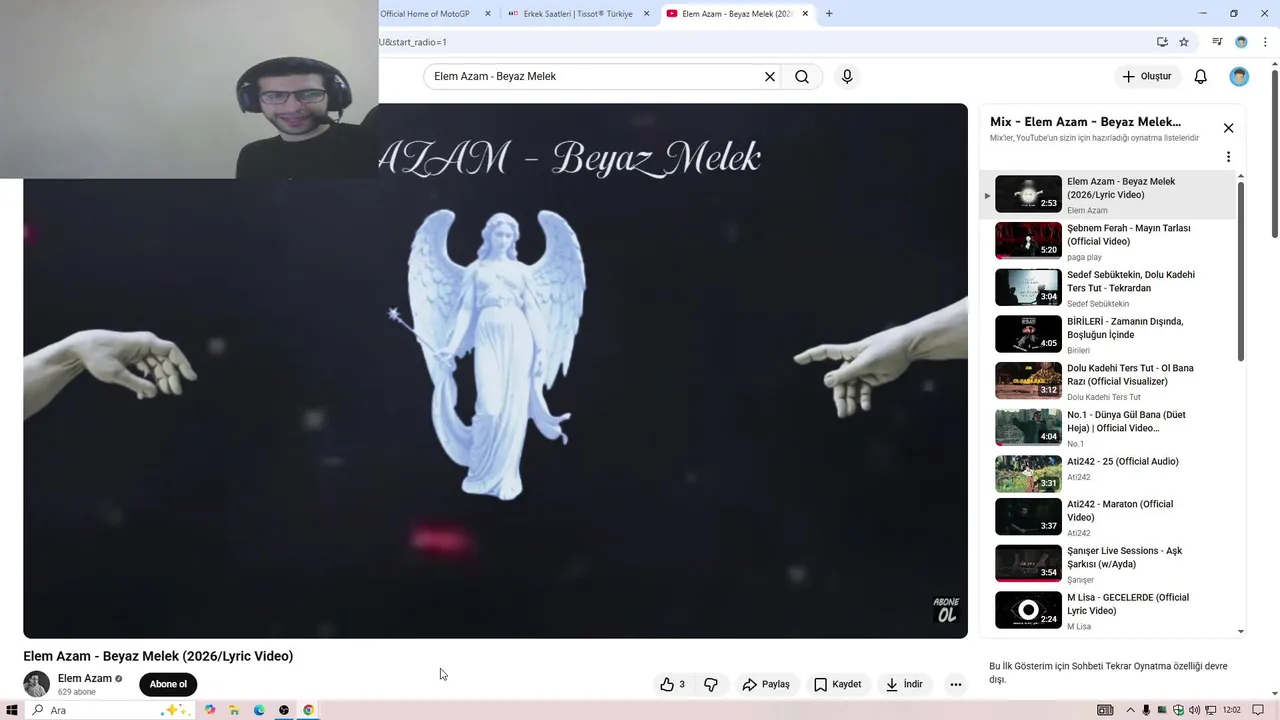Click the magnifier search button on YouTube
Image resolution: width=1280 pixels, height=720 pixels.
pos(802,77)
